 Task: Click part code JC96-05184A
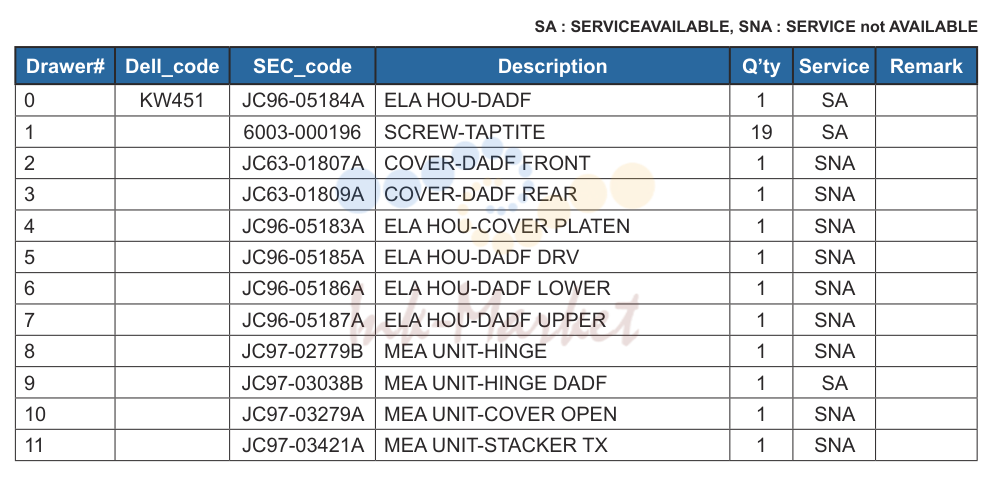303,101
